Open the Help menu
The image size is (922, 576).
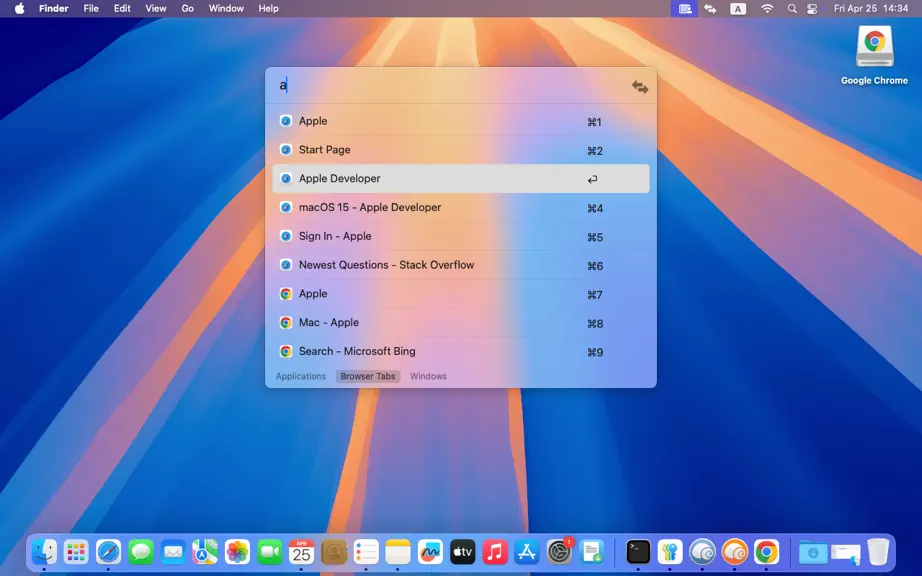point(269,8)
